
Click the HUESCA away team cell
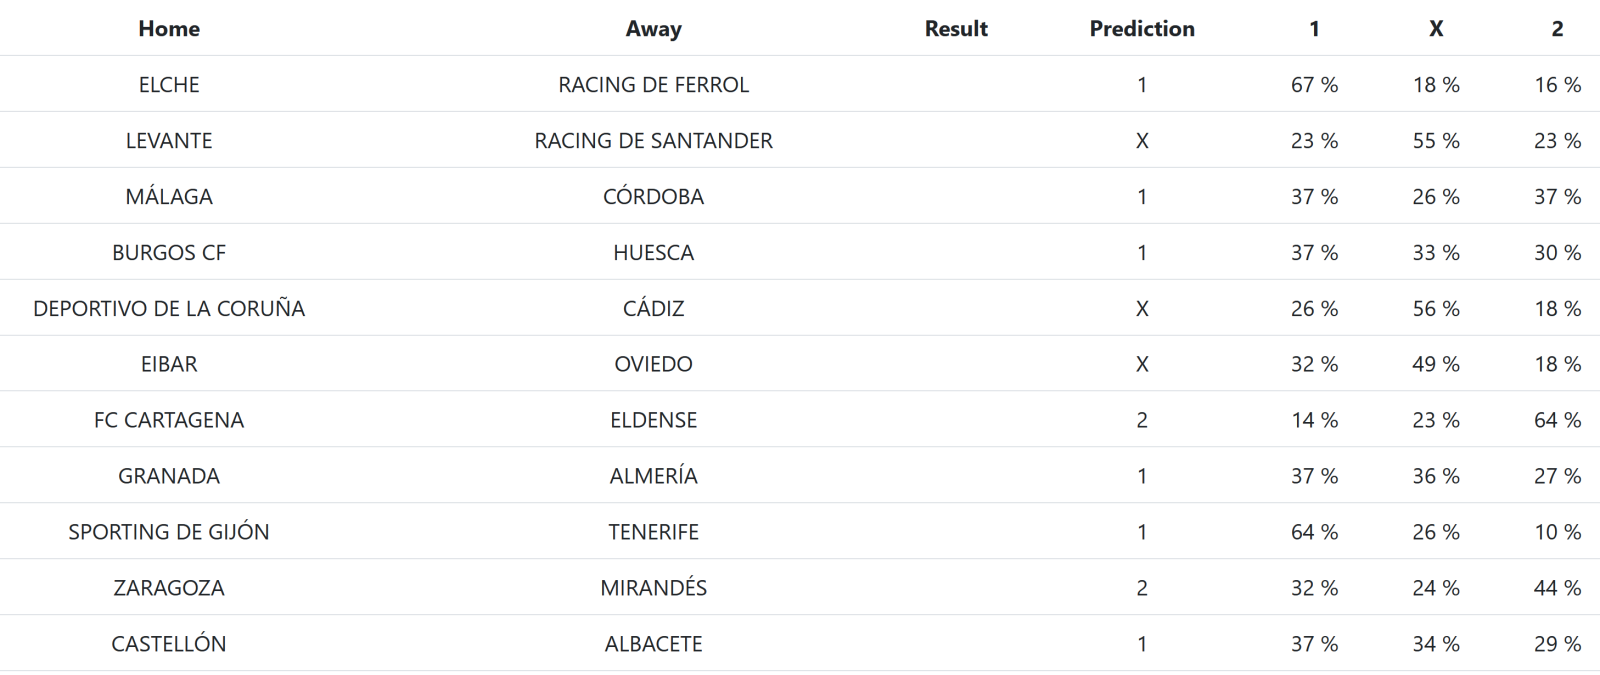point(653,253)
